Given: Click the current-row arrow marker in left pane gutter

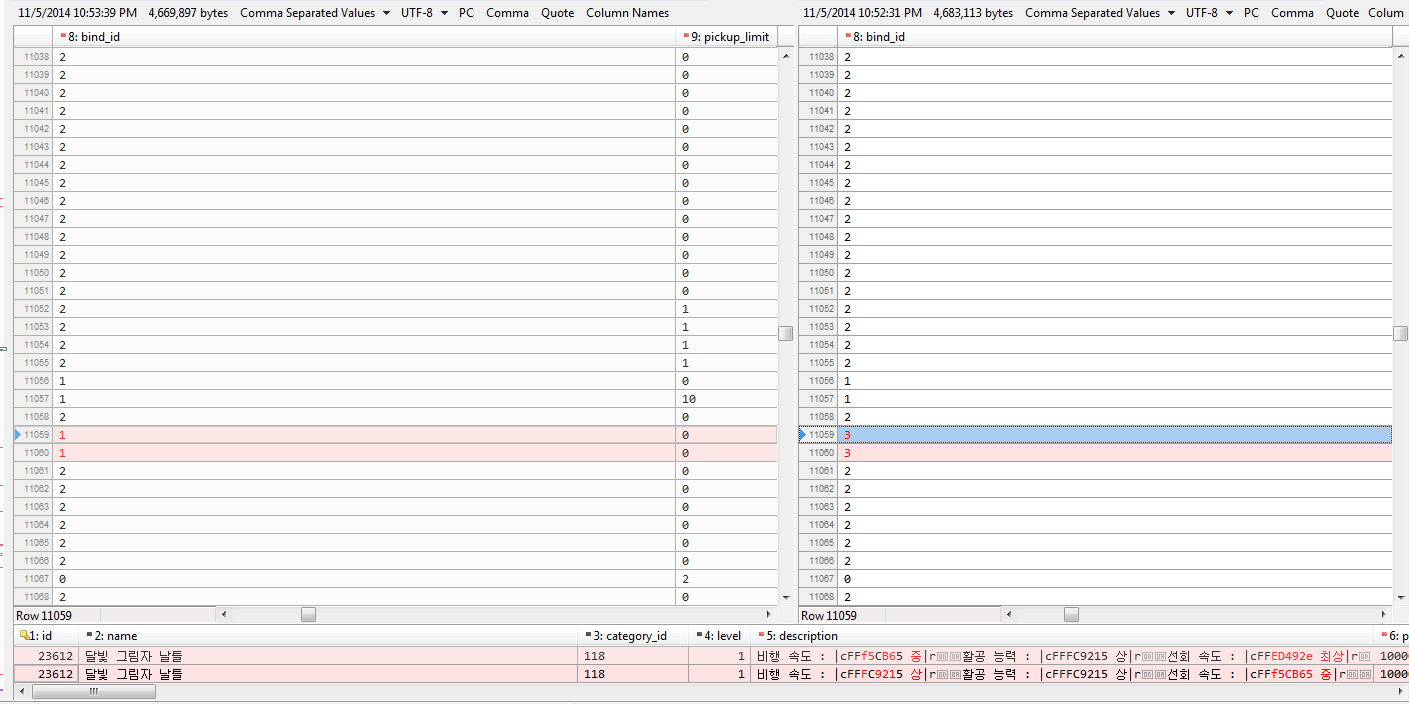Looking at the screenshot, I should point(18,435).
